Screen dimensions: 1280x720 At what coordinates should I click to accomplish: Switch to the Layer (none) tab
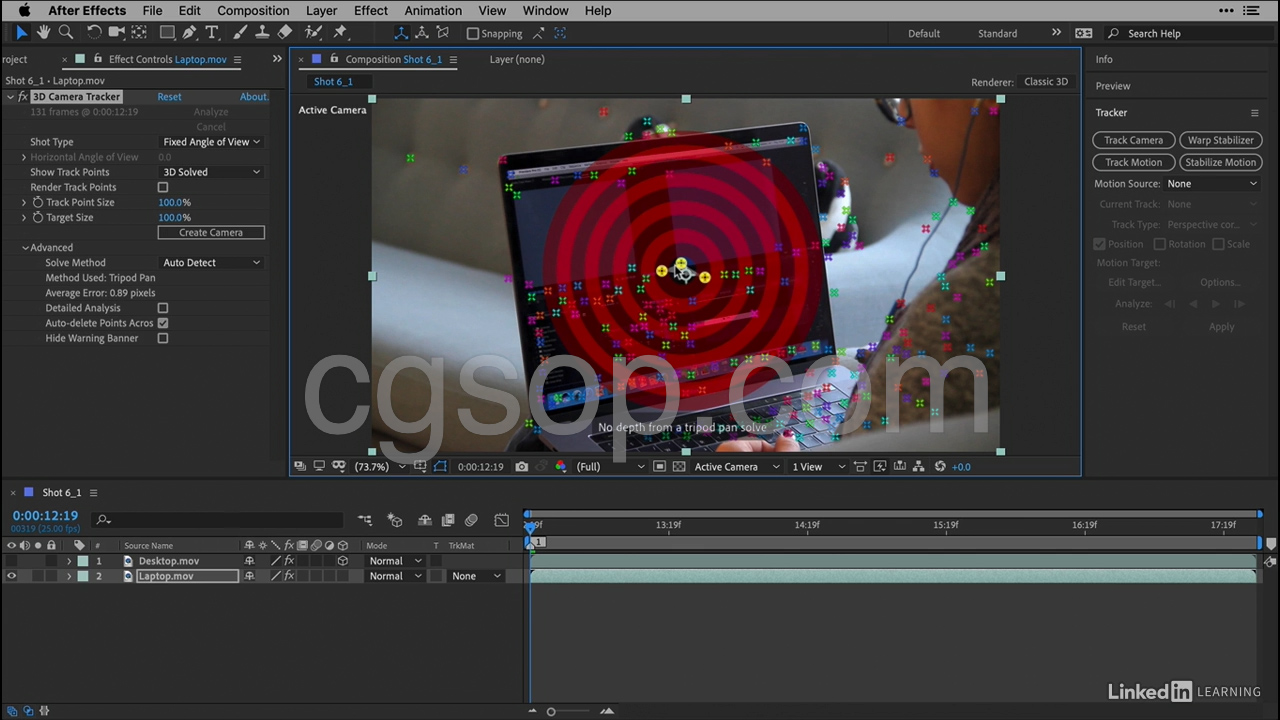(517, 59)
